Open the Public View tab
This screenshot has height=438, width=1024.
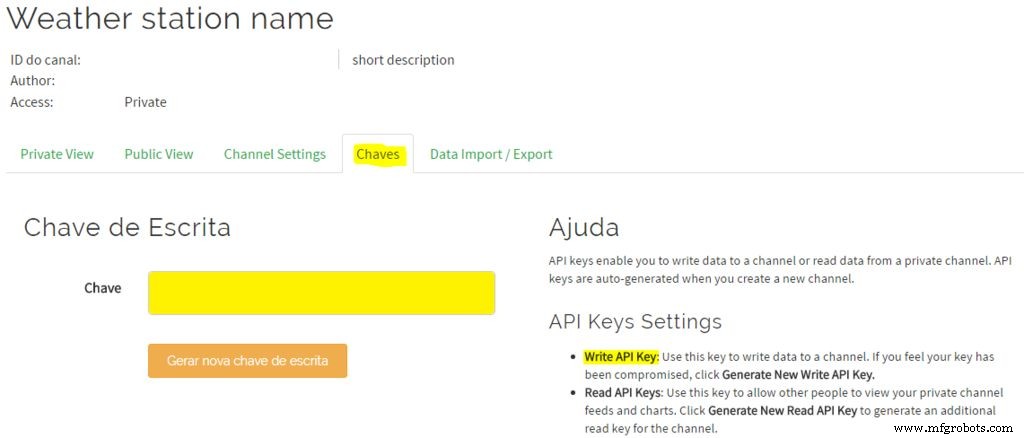point(159,154)
